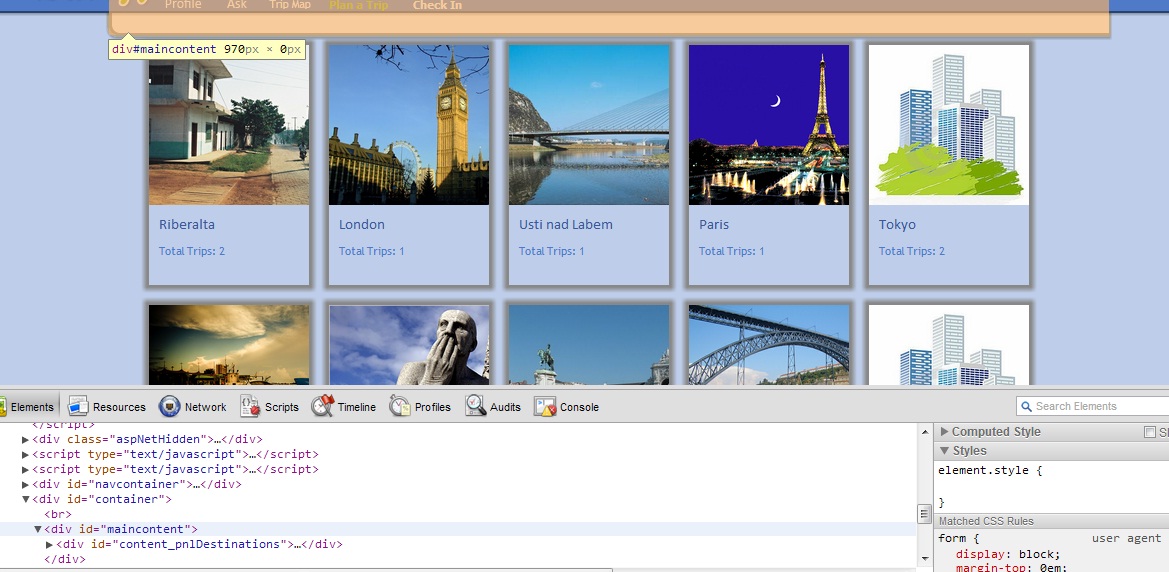Click the equestrian monument photo
The image size is (1169, 572).
[589, 345]
